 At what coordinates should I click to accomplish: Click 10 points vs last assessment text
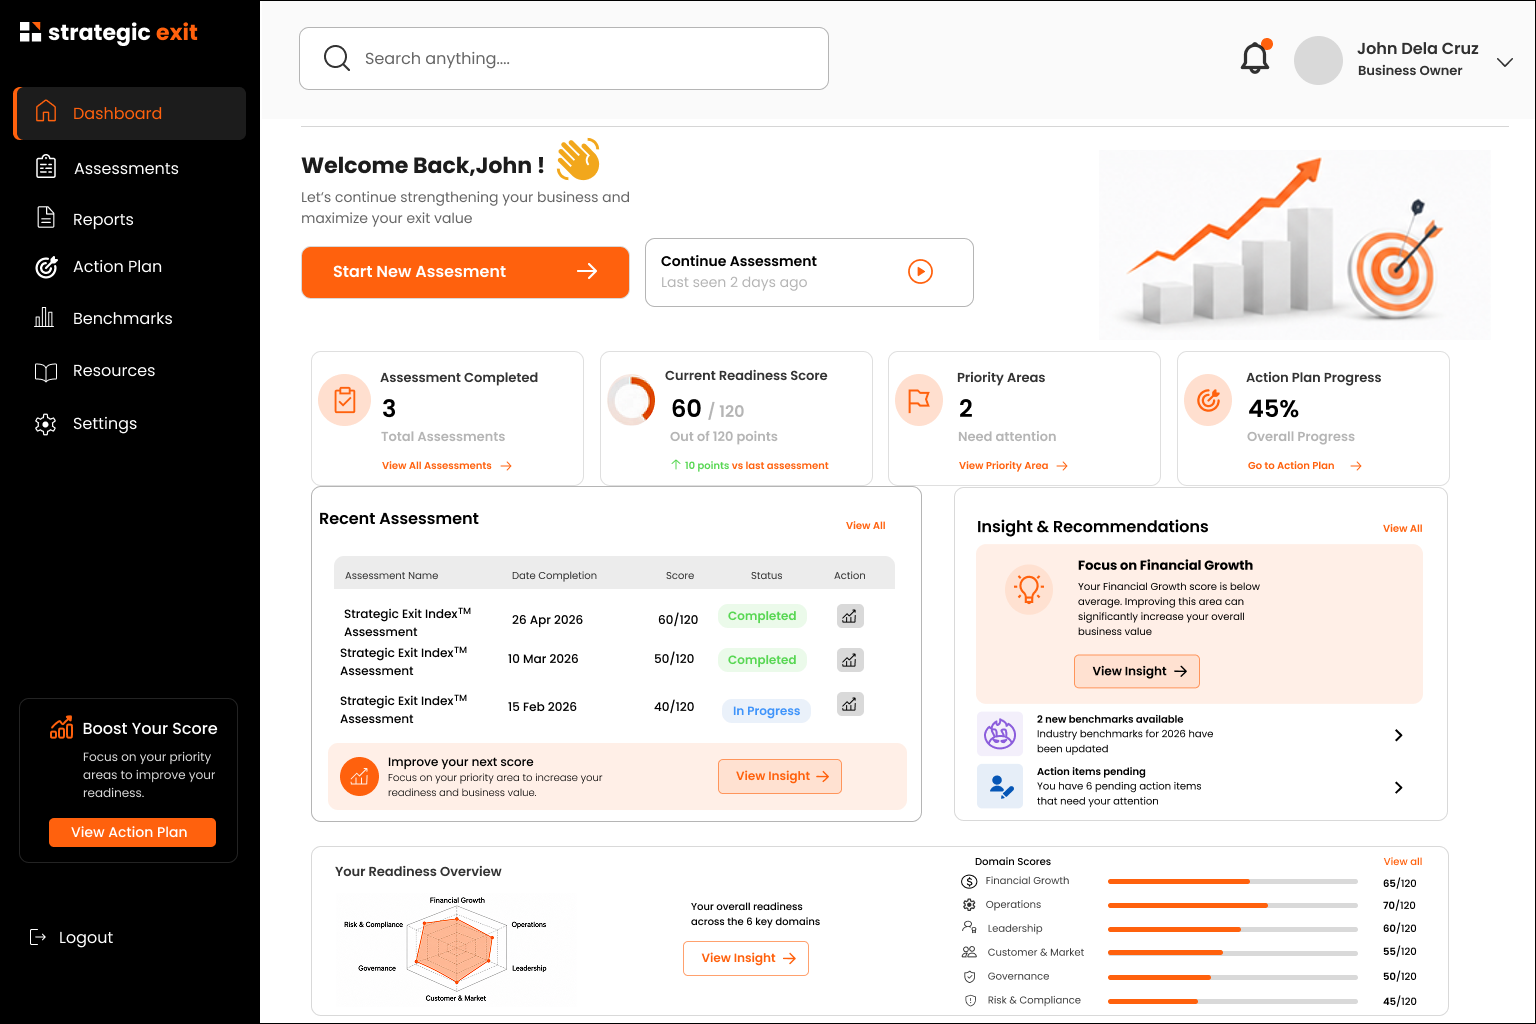coord(750,465)
